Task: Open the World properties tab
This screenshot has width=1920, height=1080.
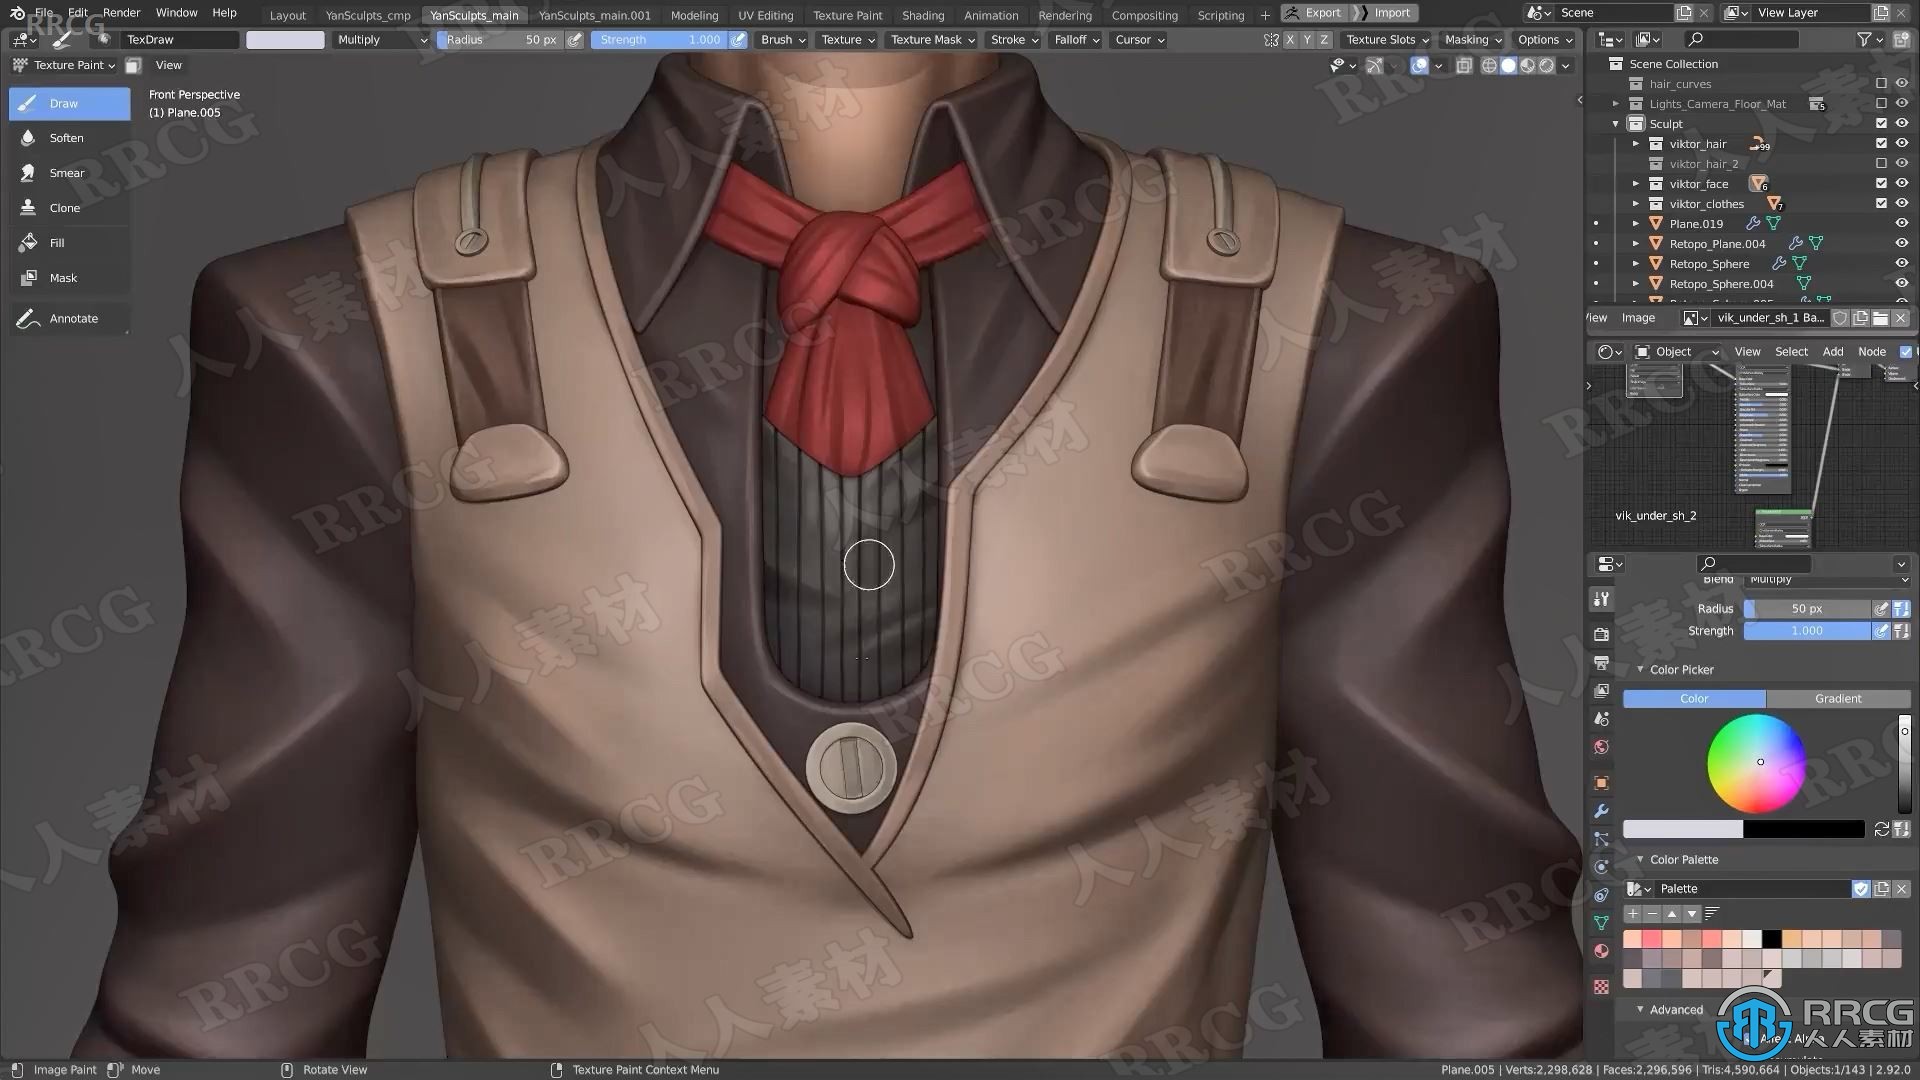Action: 1601,747
